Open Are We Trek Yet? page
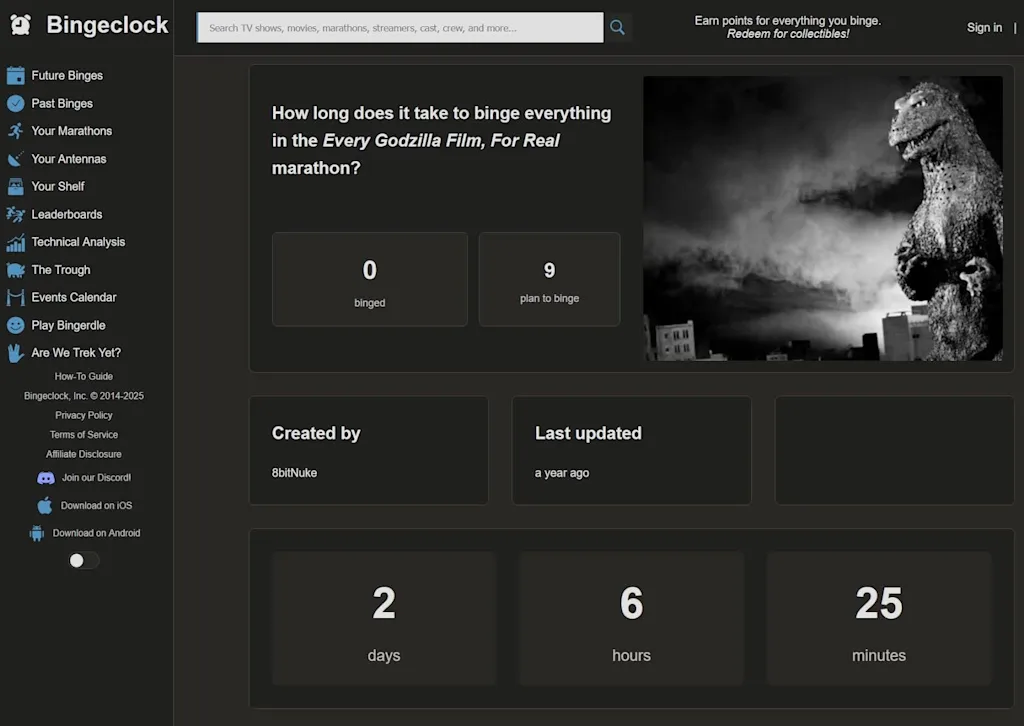The image size is (1024, 726). pos(76,353)
